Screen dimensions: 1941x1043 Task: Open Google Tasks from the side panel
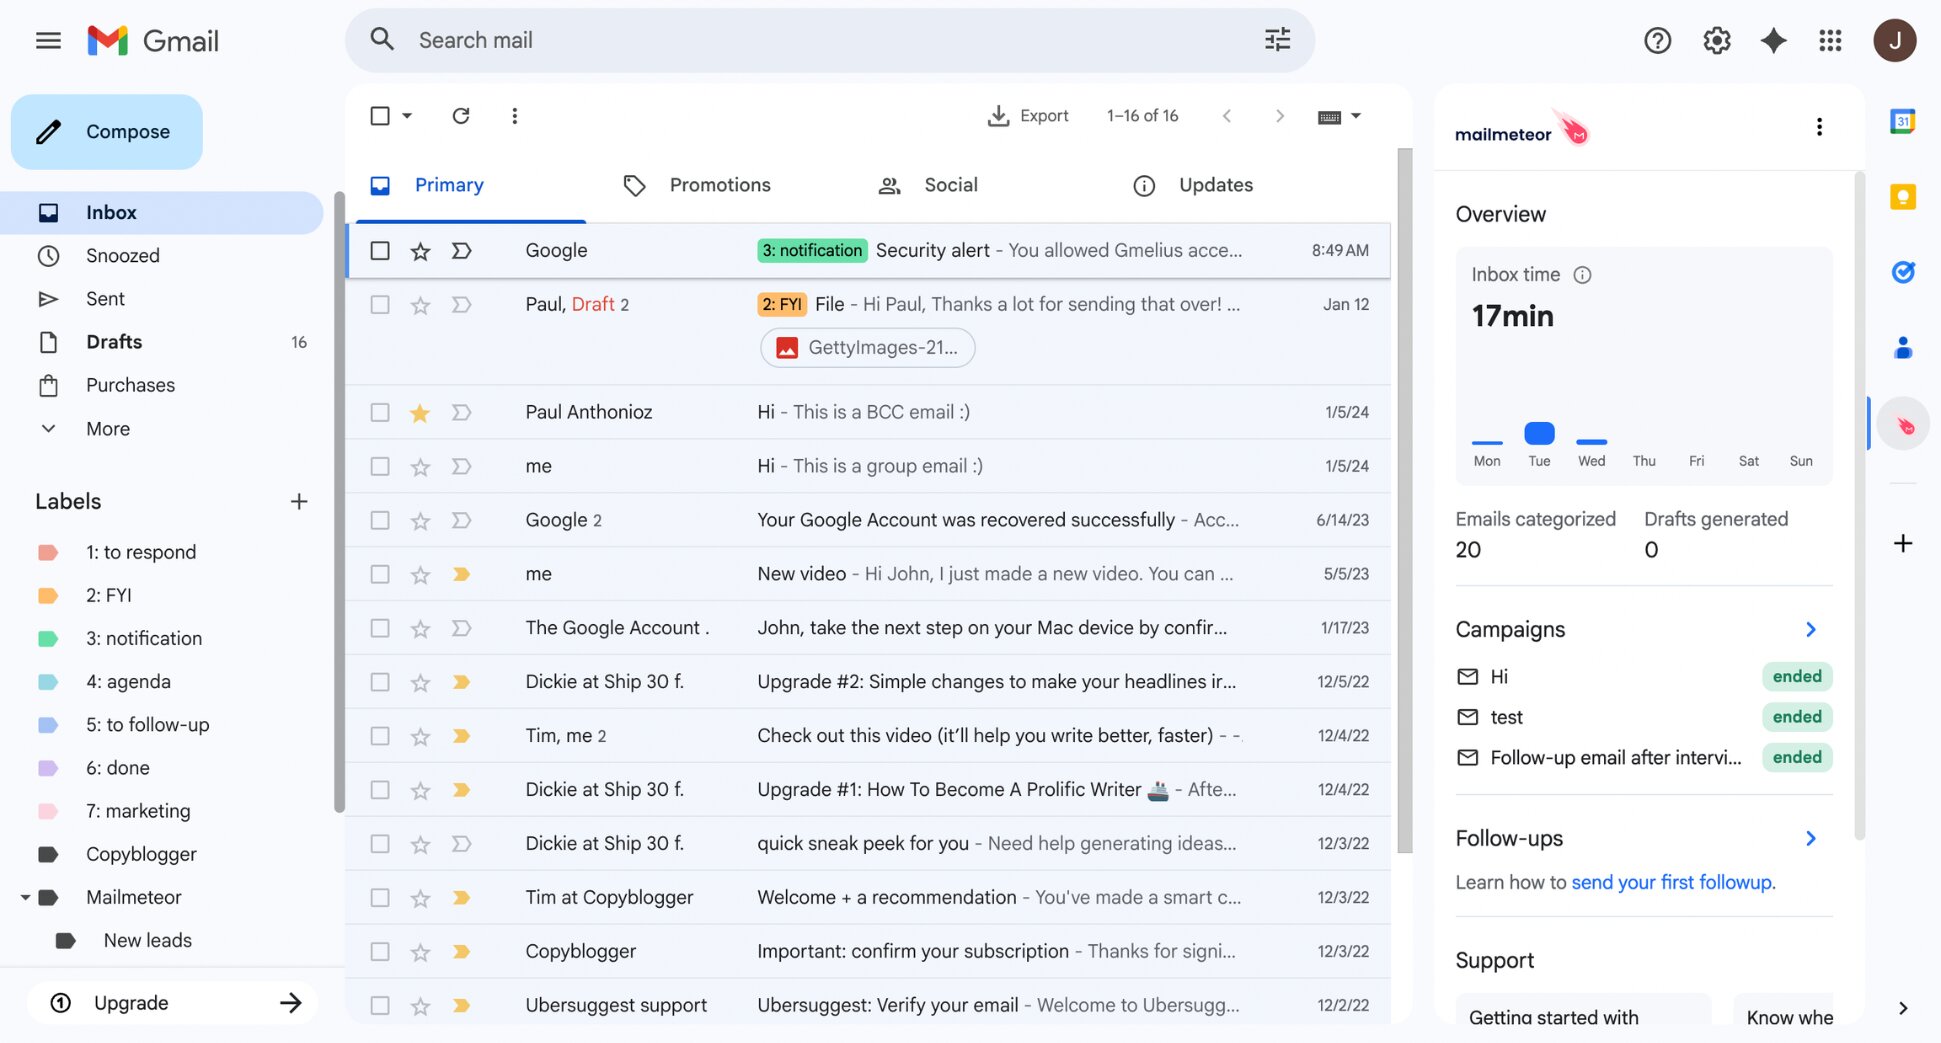point(1903,272)
